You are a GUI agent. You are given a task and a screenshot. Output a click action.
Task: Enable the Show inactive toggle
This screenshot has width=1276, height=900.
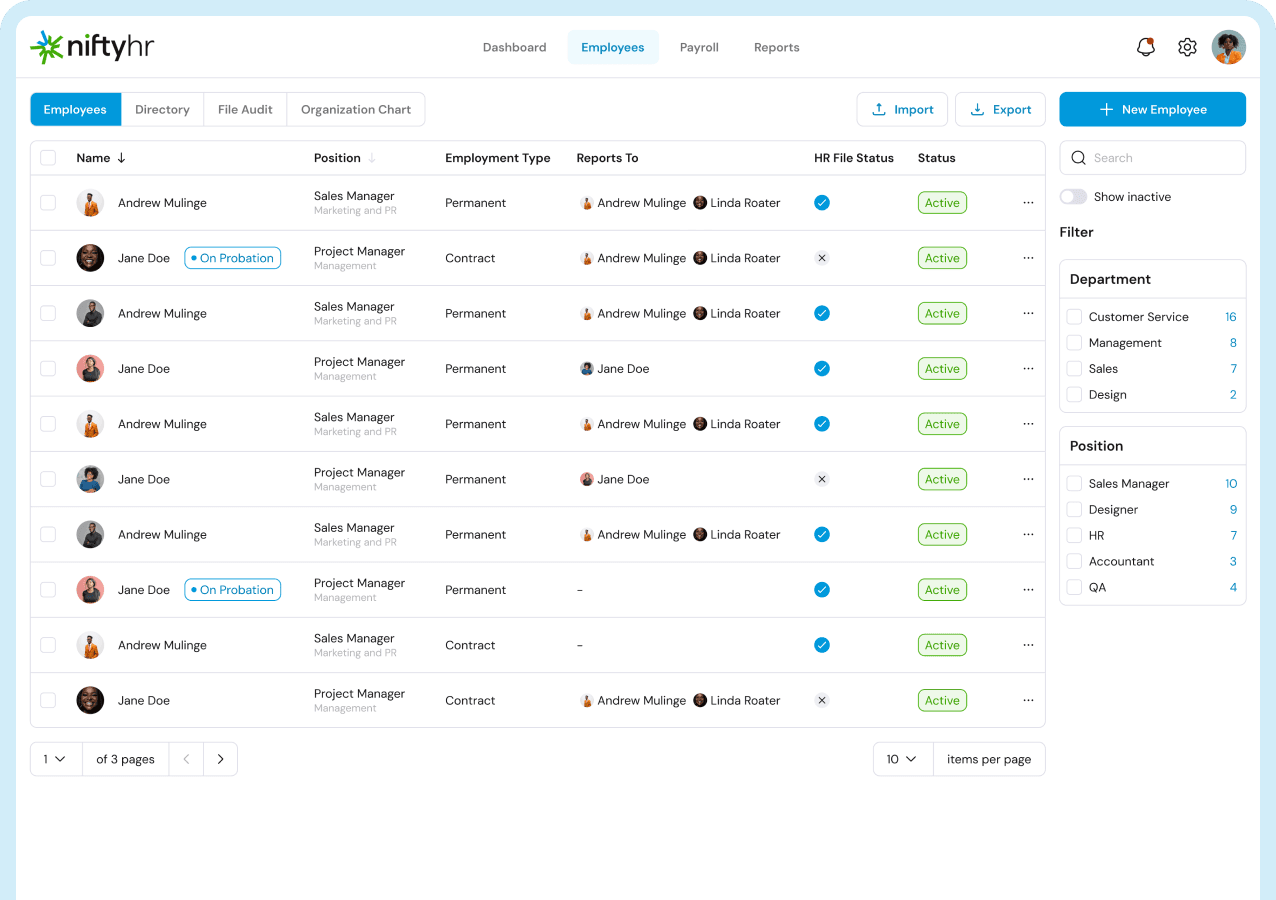[x=1073, y=196]
